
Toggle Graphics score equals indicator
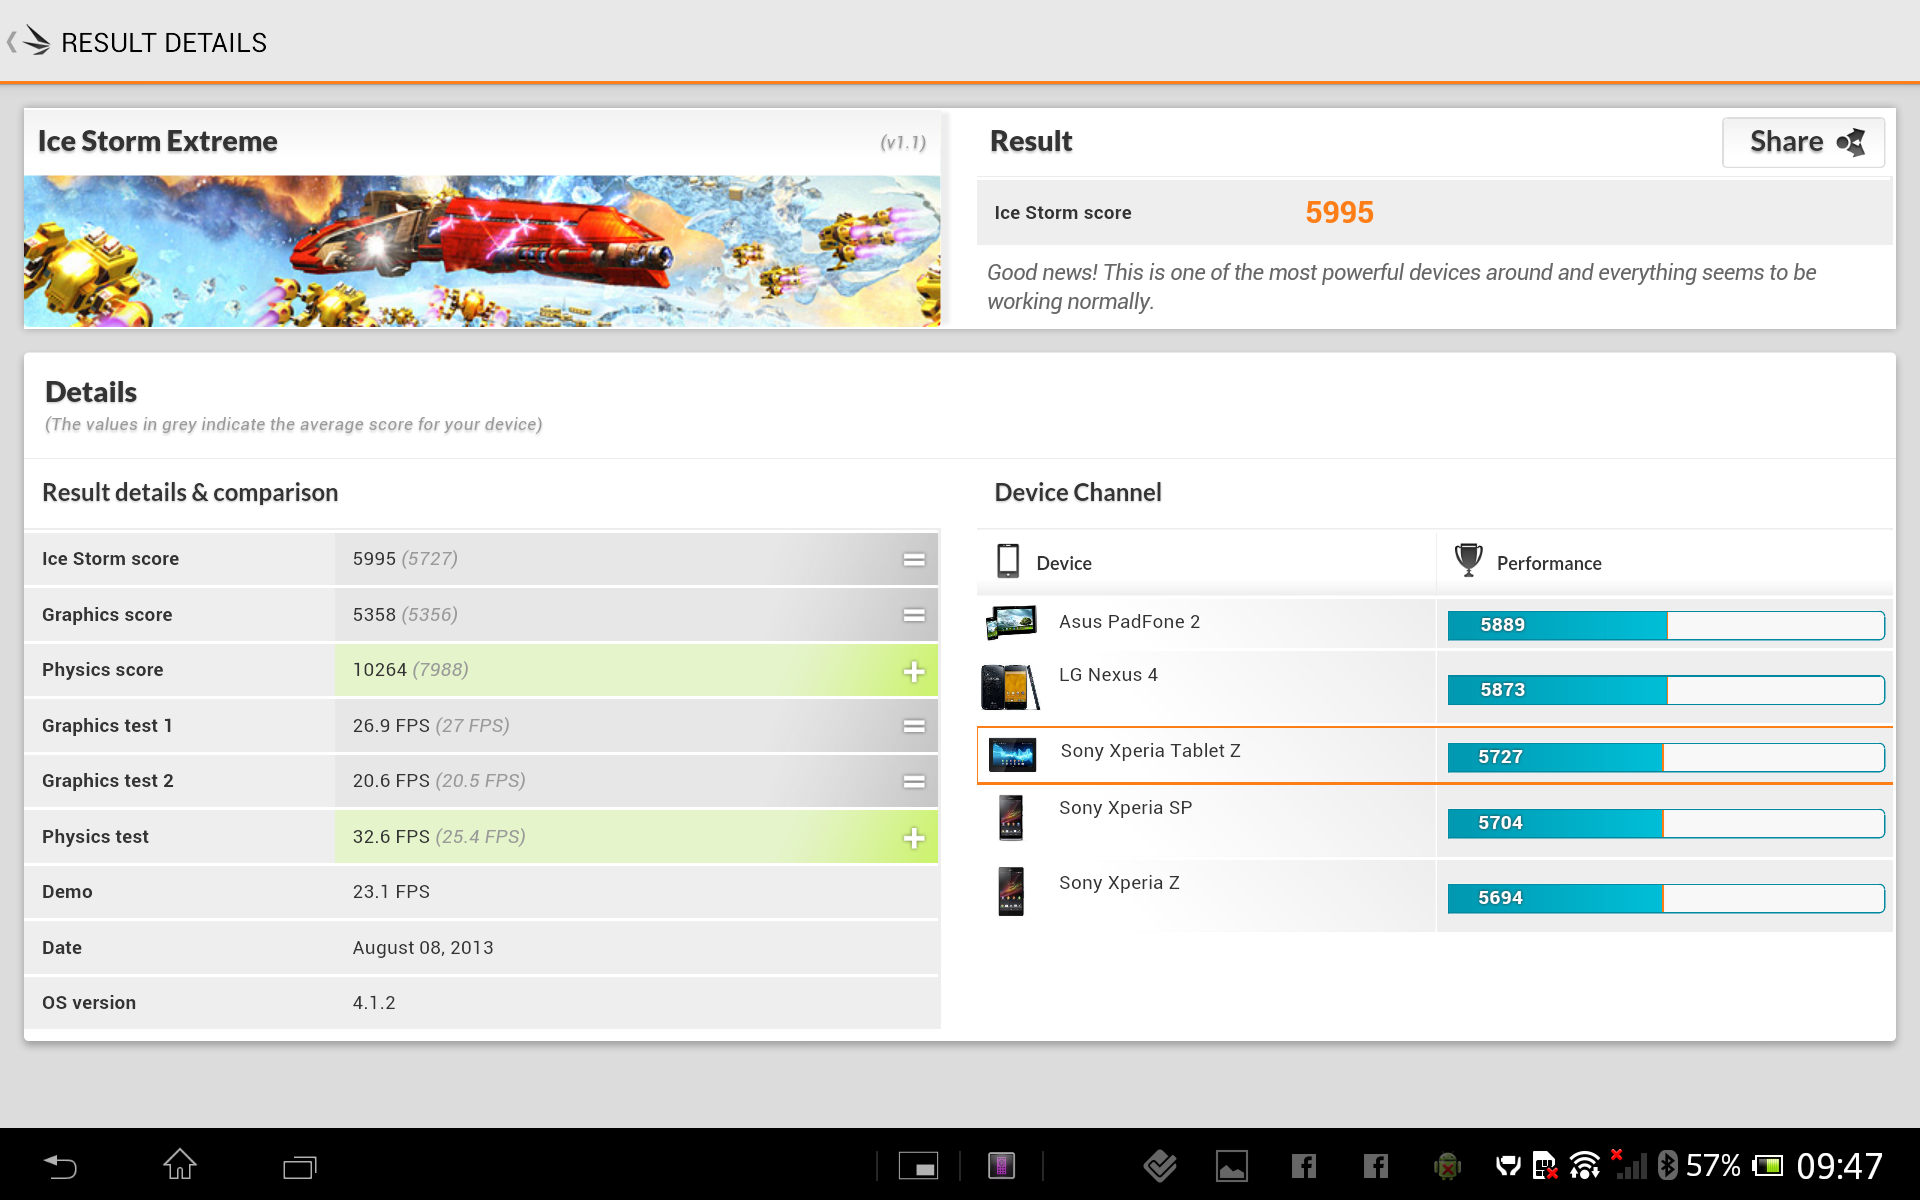[x=913, y=615]
